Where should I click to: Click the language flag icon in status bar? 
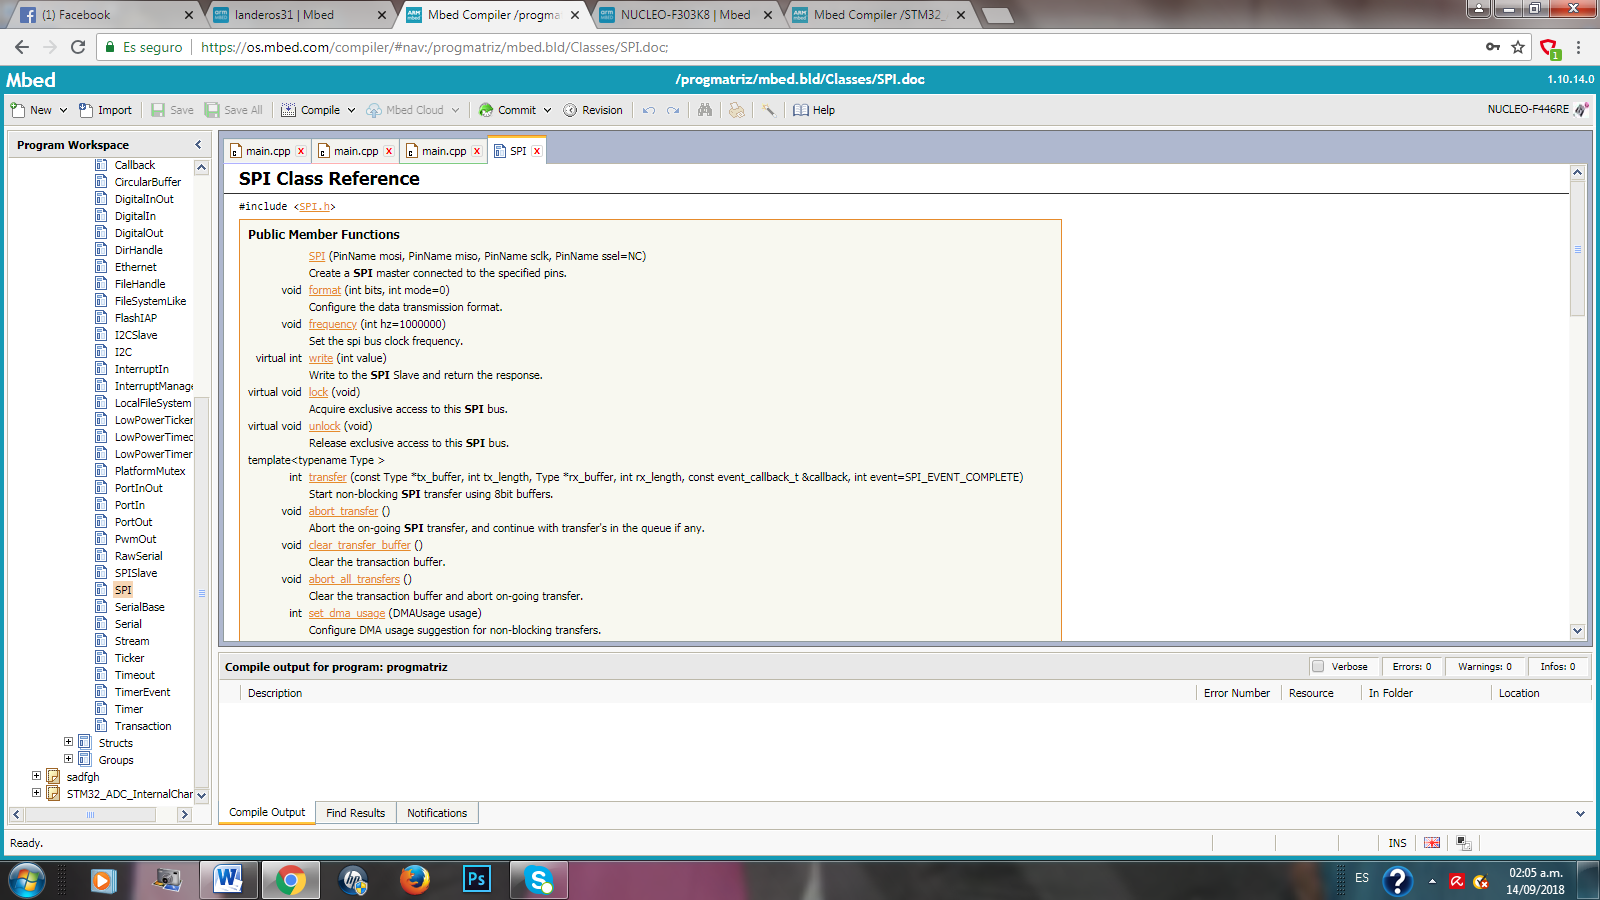pos(1432,843)
